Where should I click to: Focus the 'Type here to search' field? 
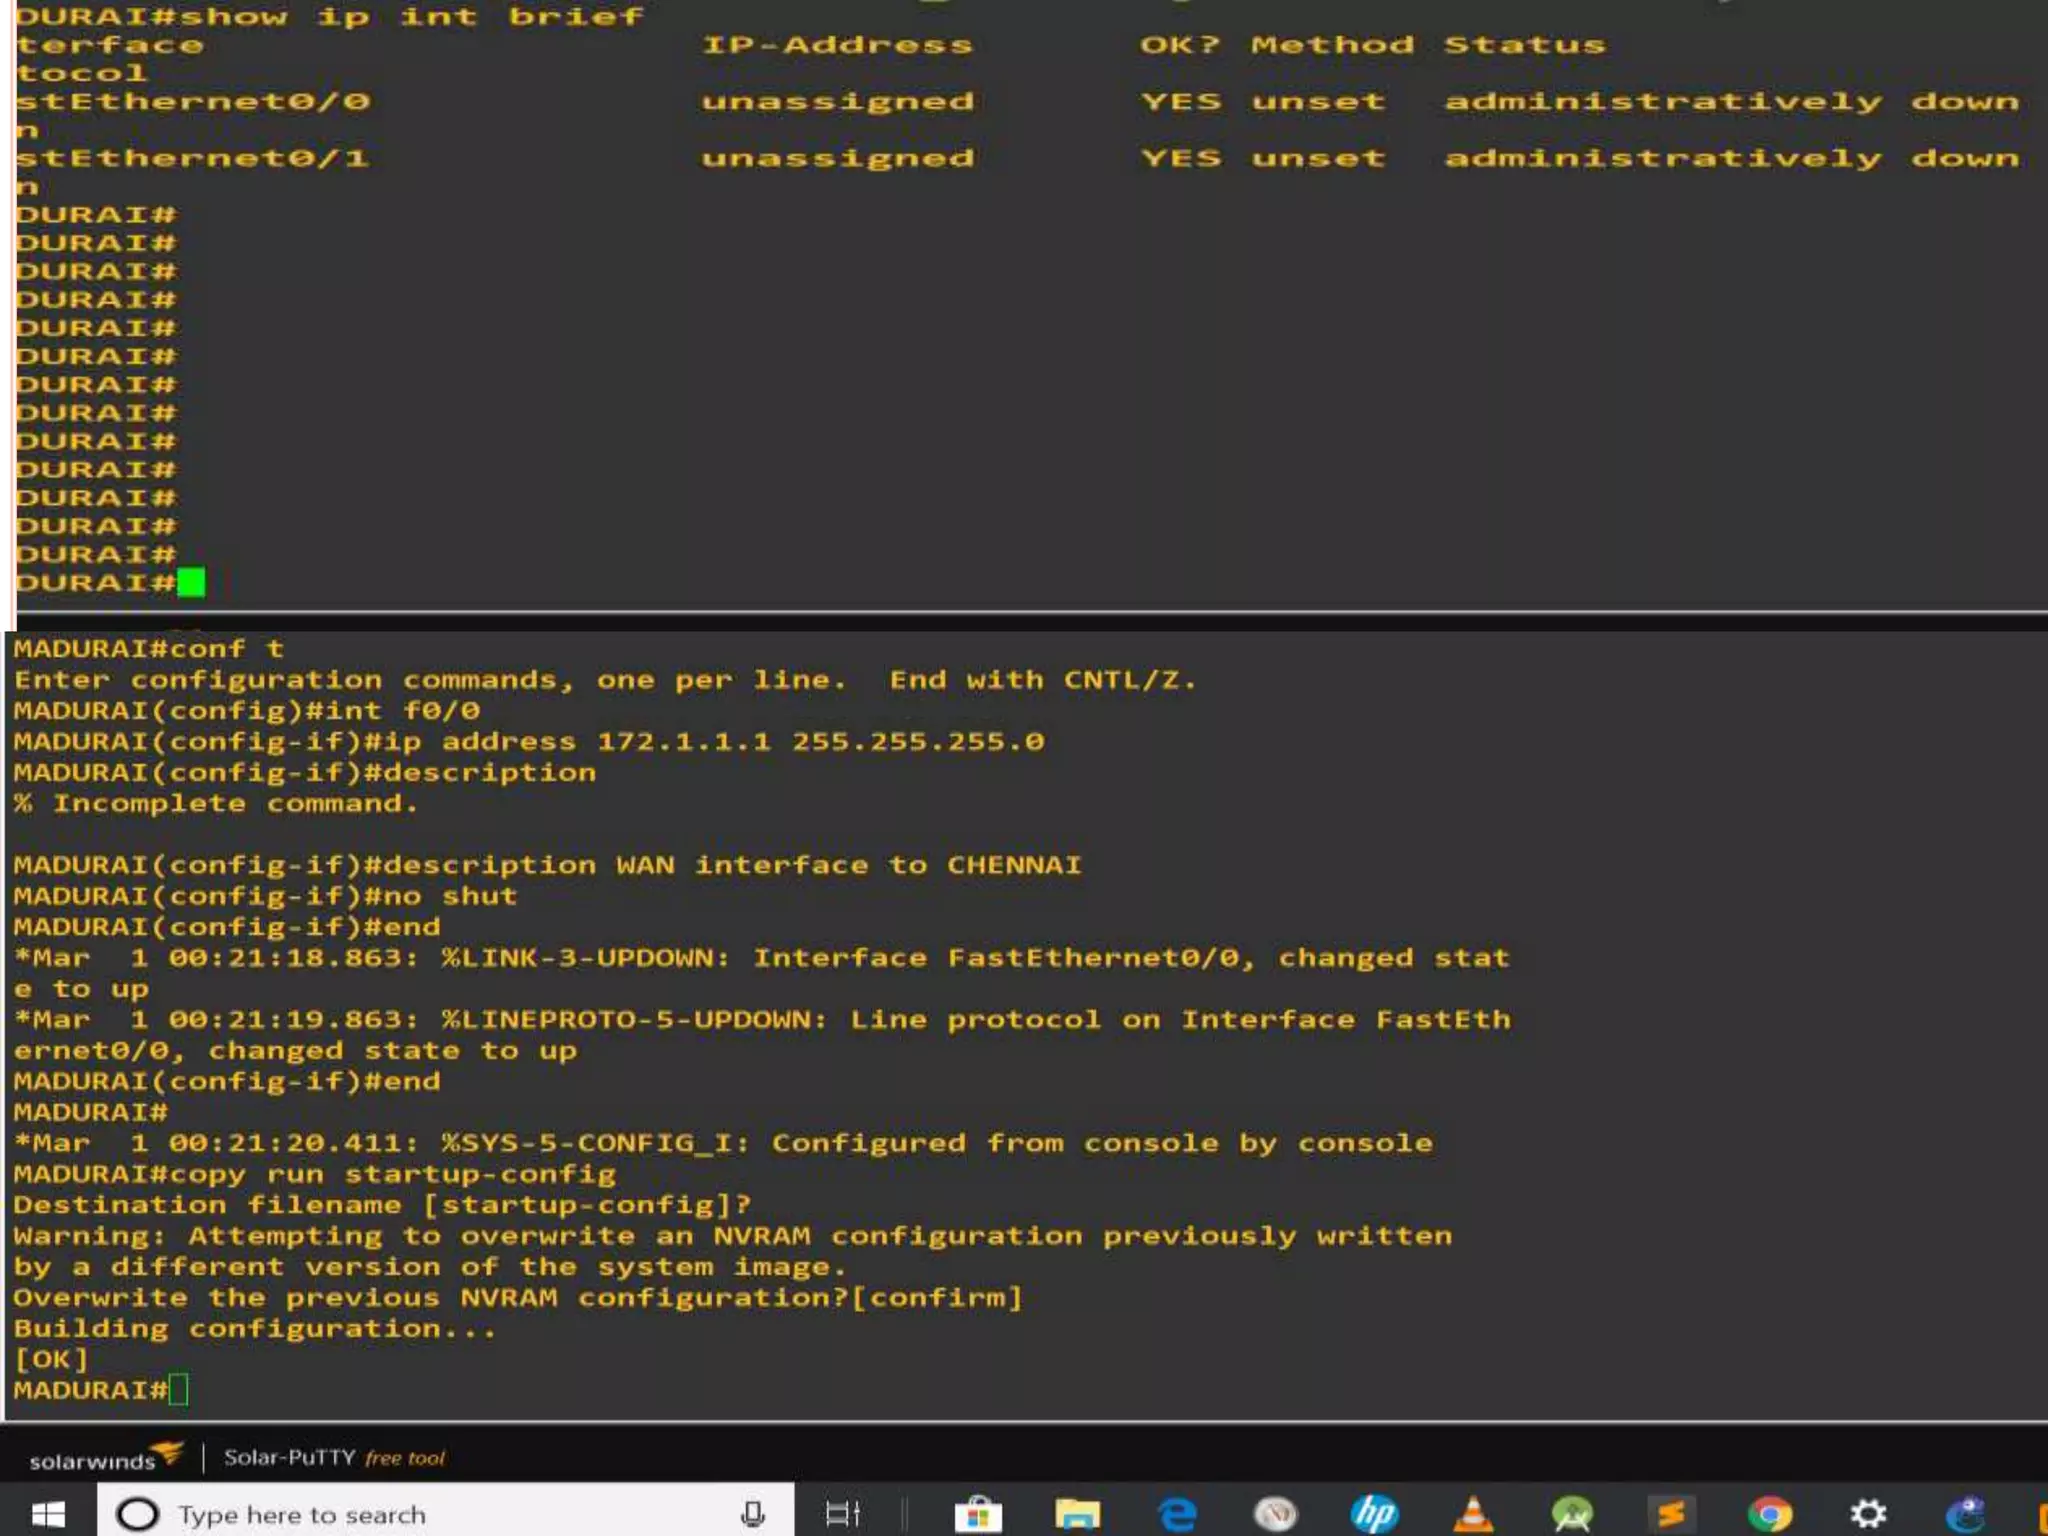pos(445,1512)
